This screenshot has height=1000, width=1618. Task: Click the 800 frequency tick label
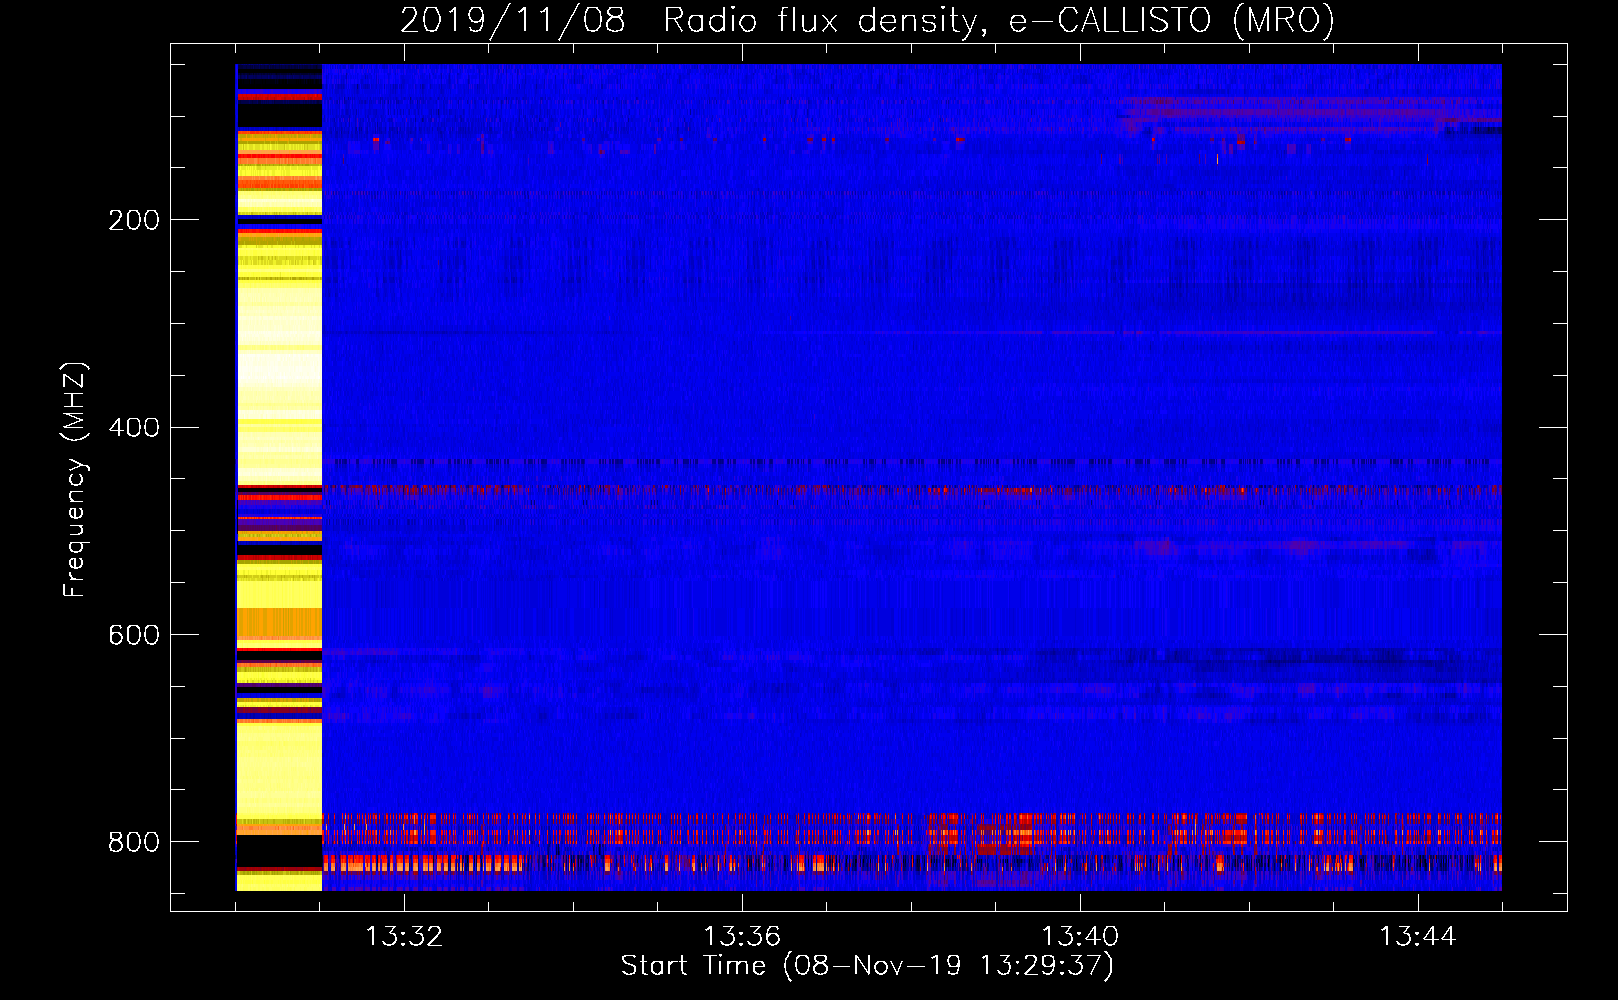[x=134, y=842]
